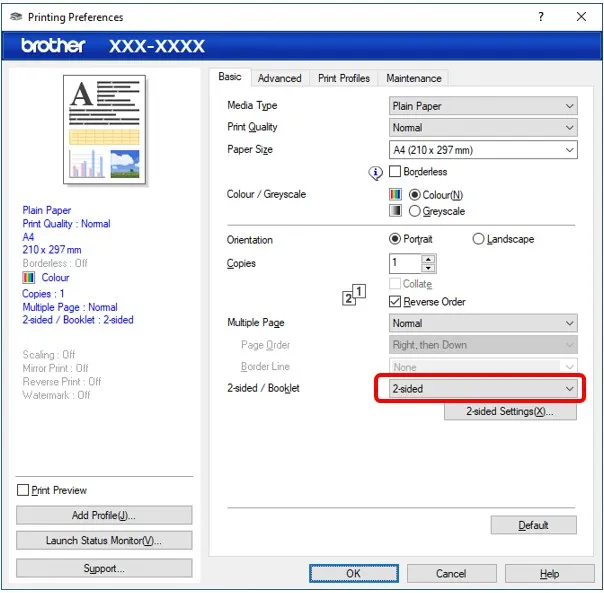The width and height of the screenshot is (604, 593).
Task: Click the colour mode icon beside Colour
Action: [396, 195]
